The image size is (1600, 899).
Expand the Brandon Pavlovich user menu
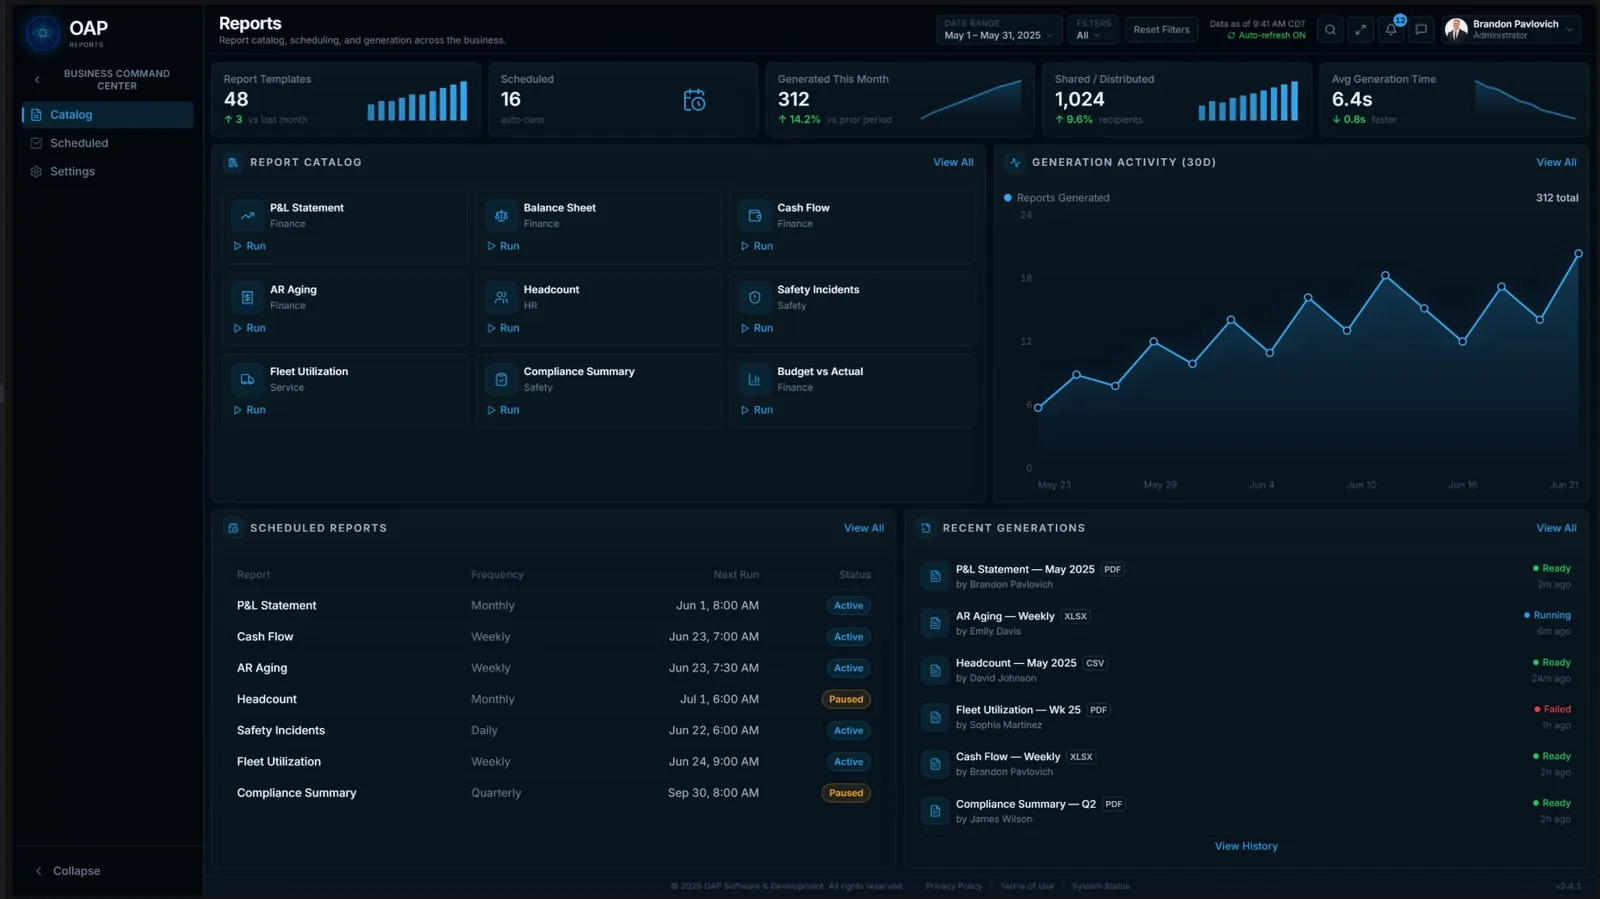(1512, 30)
